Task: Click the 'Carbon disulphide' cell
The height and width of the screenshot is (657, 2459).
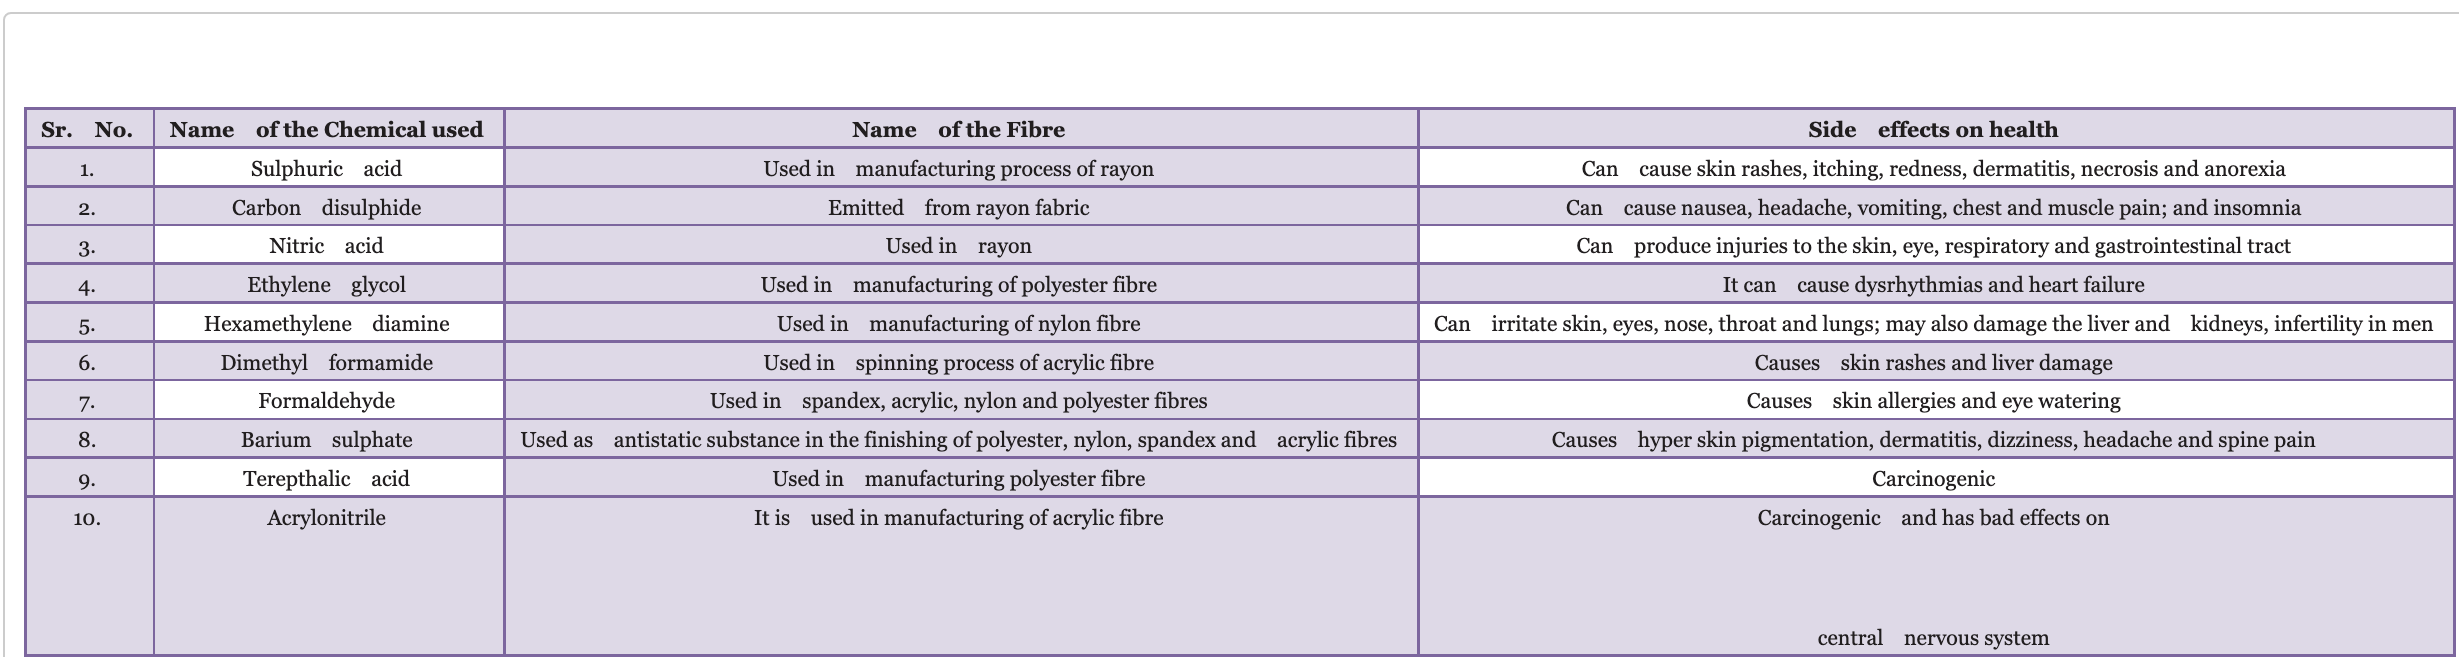Action: [x=328, y=207]
